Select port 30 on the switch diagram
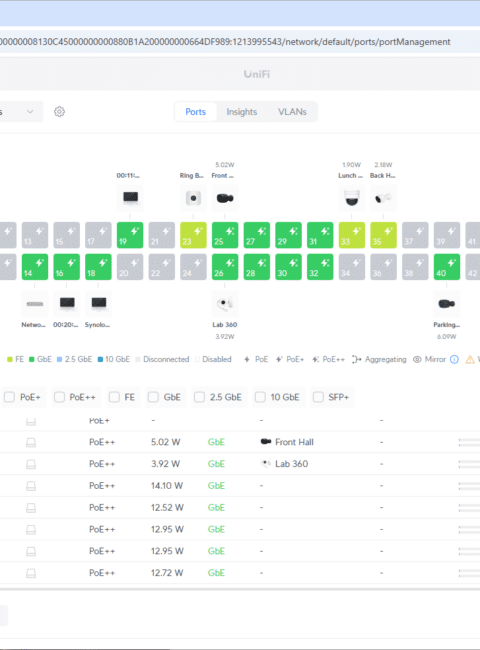 coord(288,267)
